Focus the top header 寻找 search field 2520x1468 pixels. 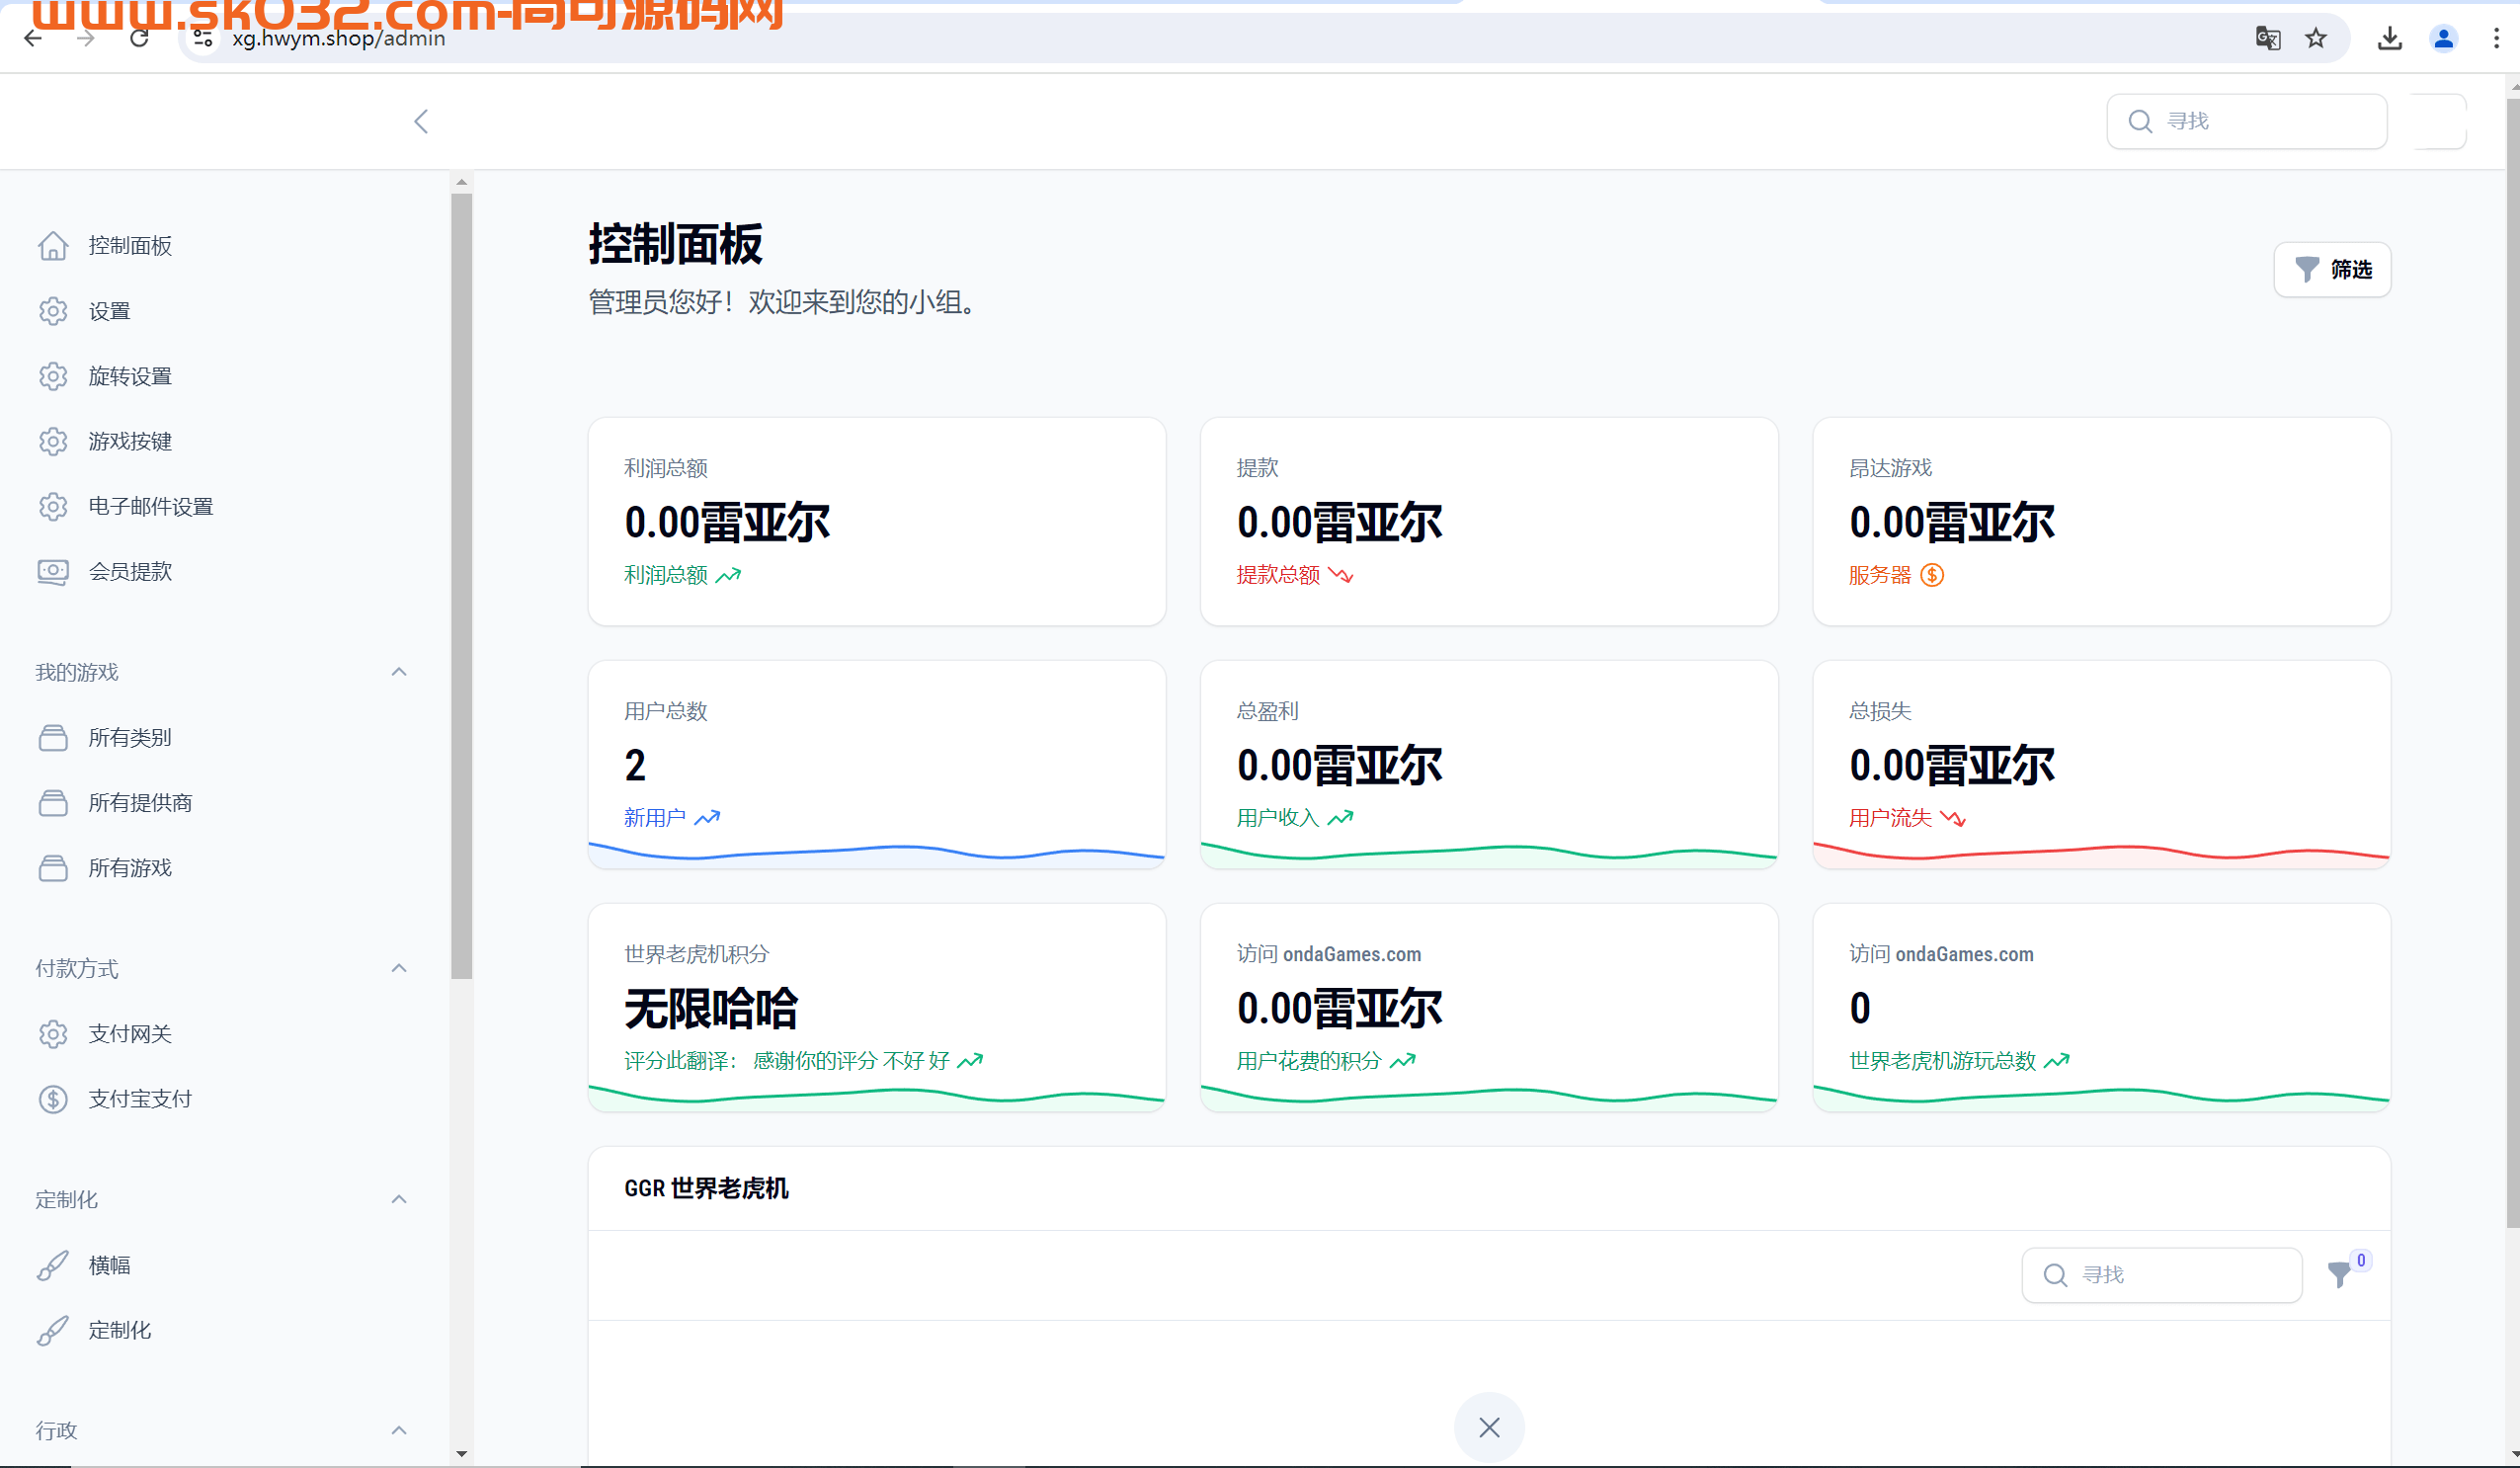coord(2246,121)
